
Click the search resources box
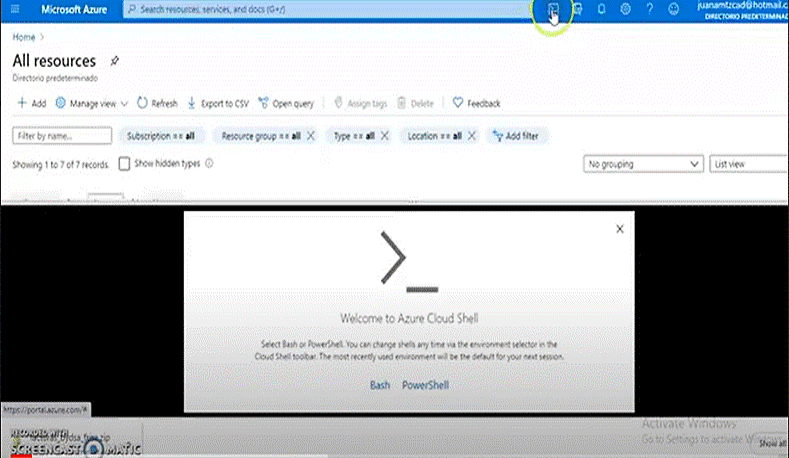click(x=326, y=9)
